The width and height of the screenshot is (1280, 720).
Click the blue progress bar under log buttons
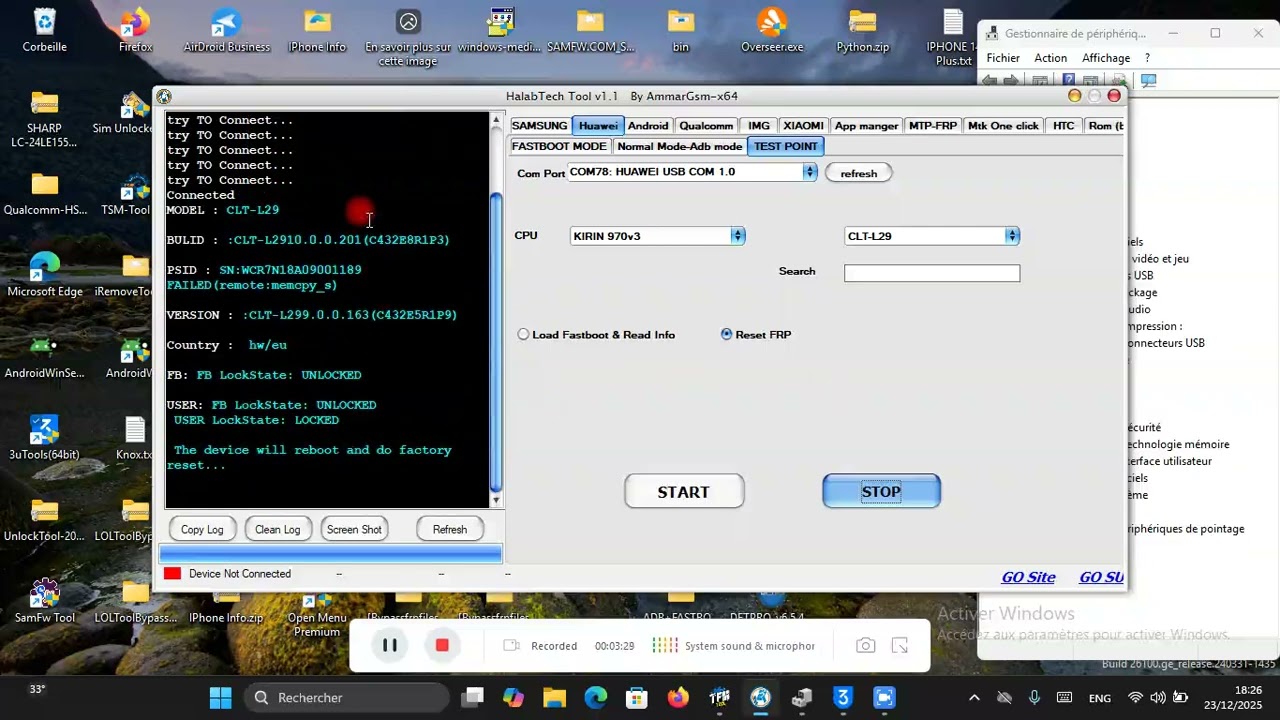[x=330, y=554]
